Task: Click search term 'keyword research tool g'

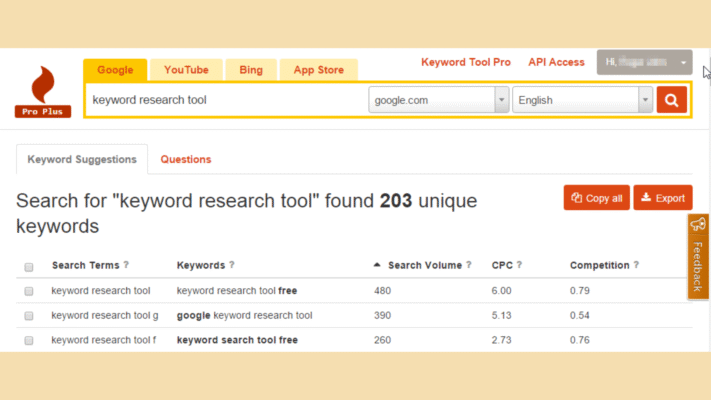Action: click(x=105, y=315)
